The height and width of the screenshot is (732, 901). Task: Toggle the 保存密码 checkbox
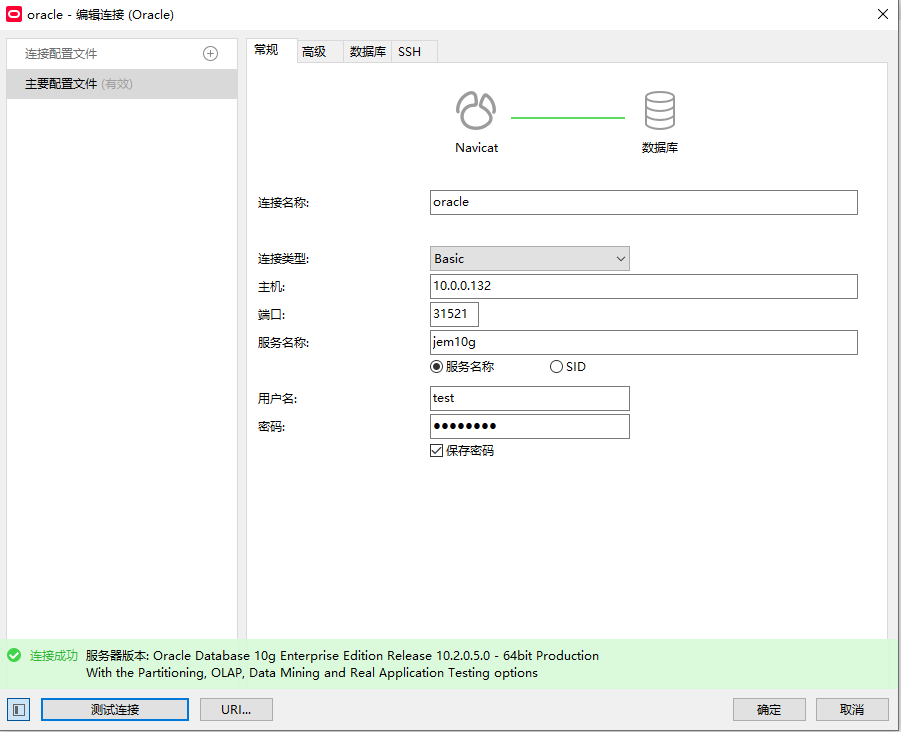click(x=437, y=450)
